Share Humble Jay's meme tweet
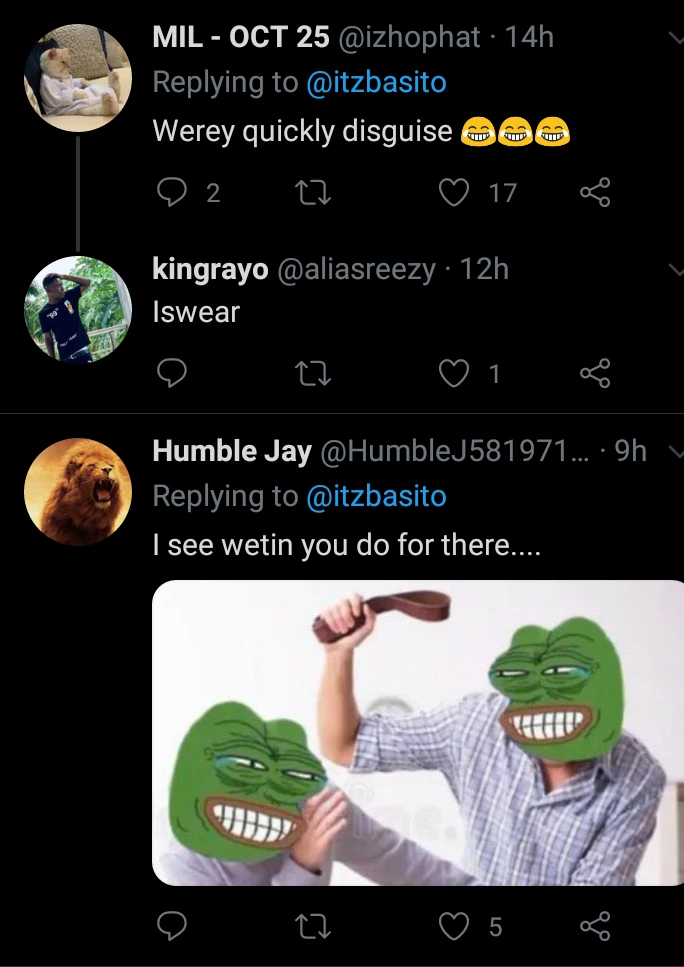Image resolution: width=684 pixels, height=967 pixels. (595, 926)
